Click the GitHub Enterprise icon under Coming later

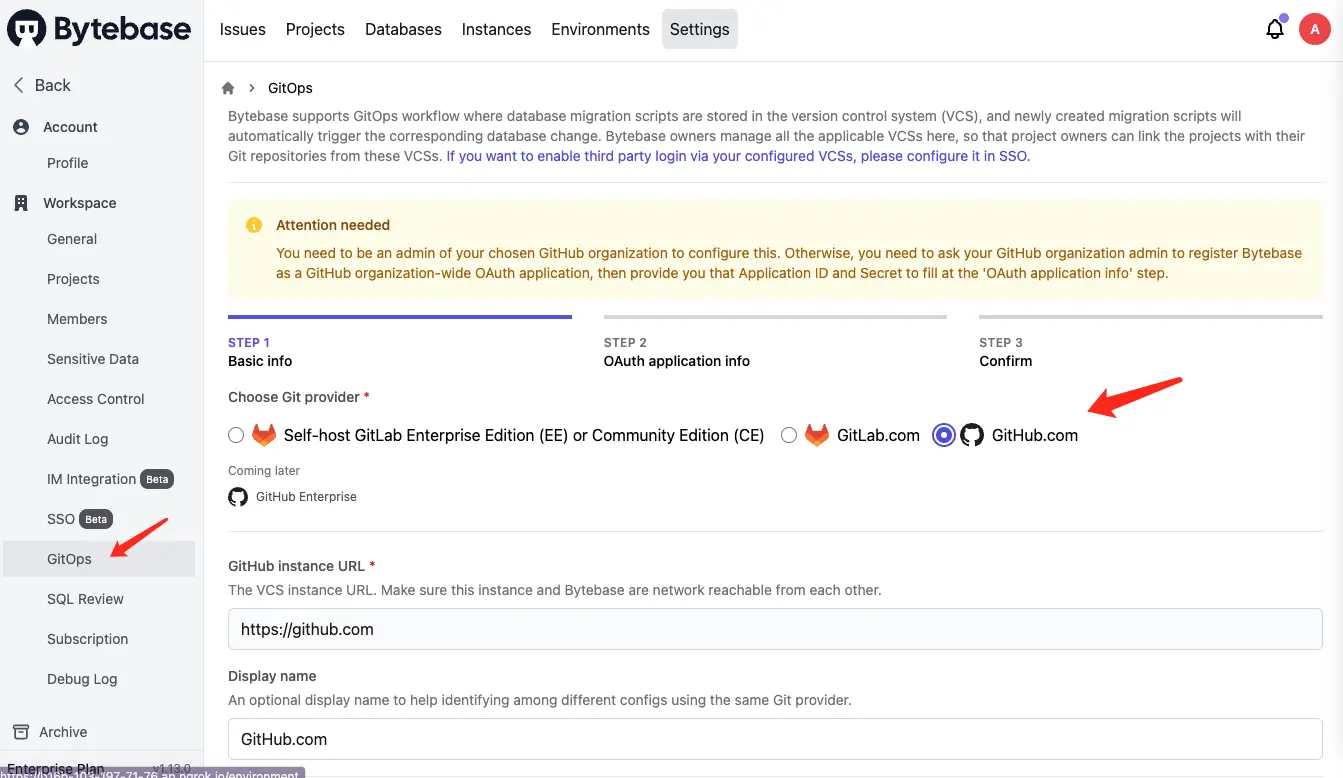(x=237, y=496)
